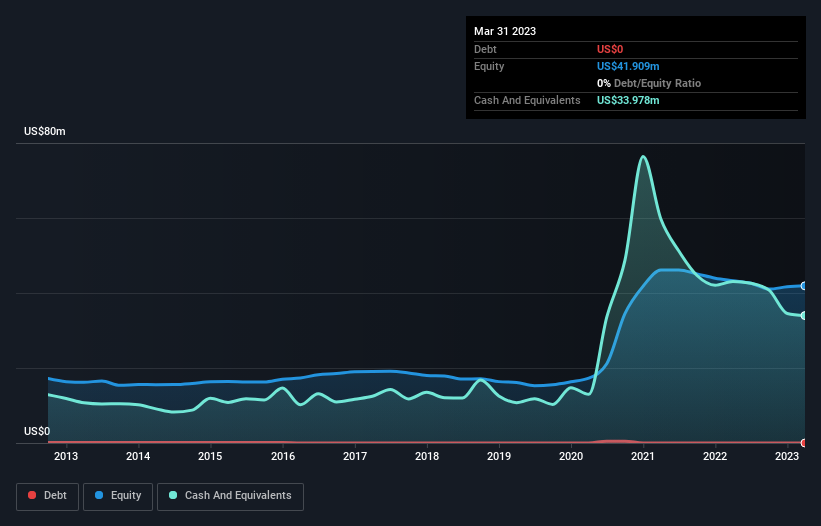Viewport: 821px width, 526px height.
Task: Toggle the Equity series legend button
Action: click(x=118, y=497)
